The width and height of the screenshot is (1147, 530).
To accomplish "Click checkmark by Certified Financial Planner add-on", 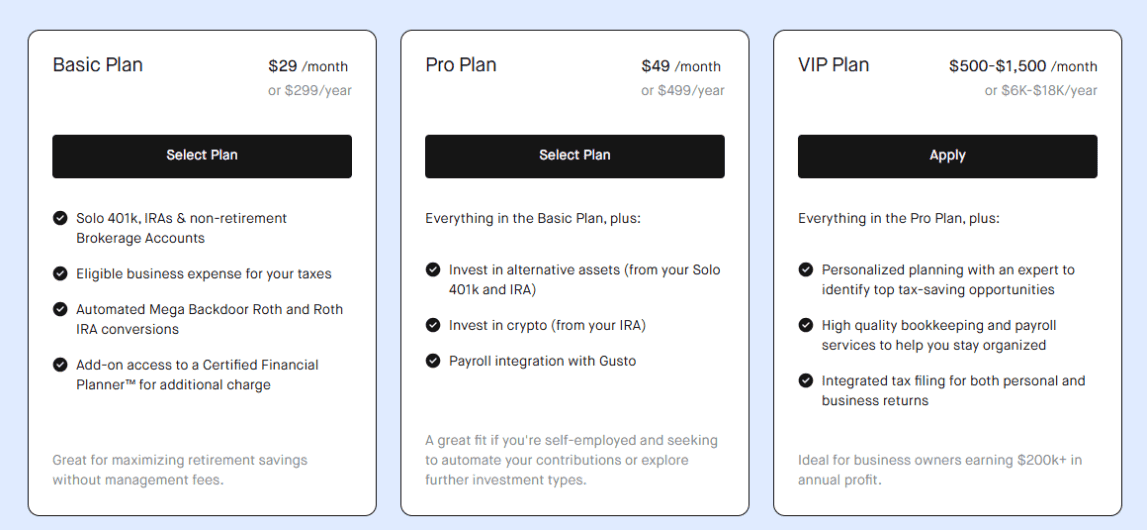I will [x=60, y=365].
